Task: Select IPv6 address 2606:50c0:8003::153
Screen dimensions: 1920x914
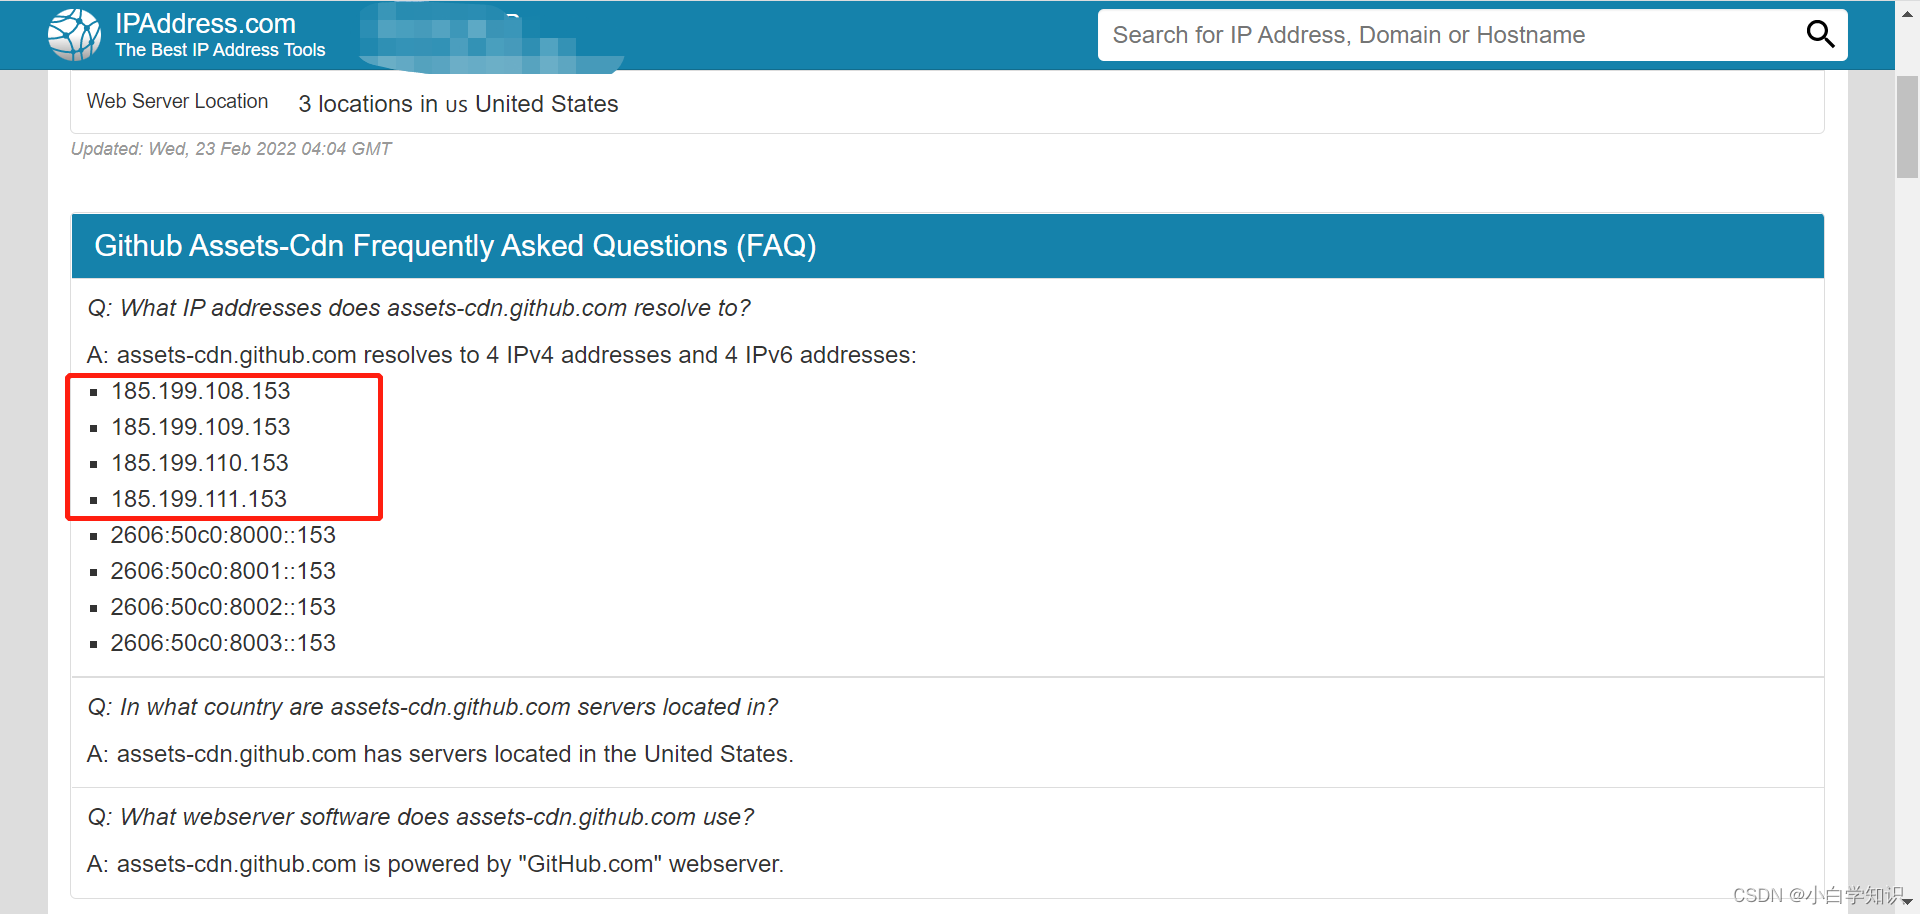Action: 223,643
